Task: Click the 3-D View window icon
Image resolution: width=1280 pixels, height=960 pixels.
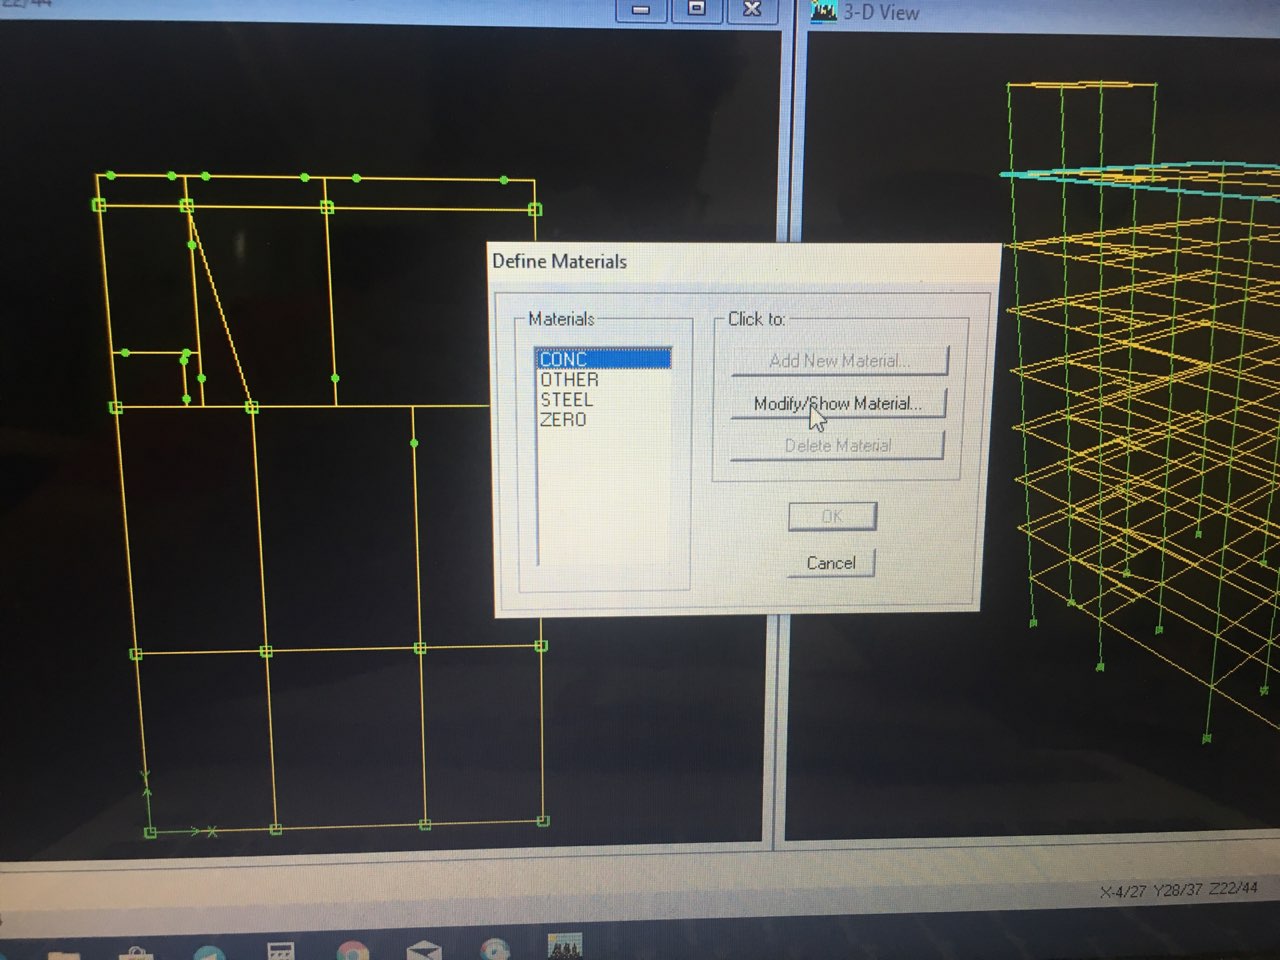Action: (x=823, y=11)
